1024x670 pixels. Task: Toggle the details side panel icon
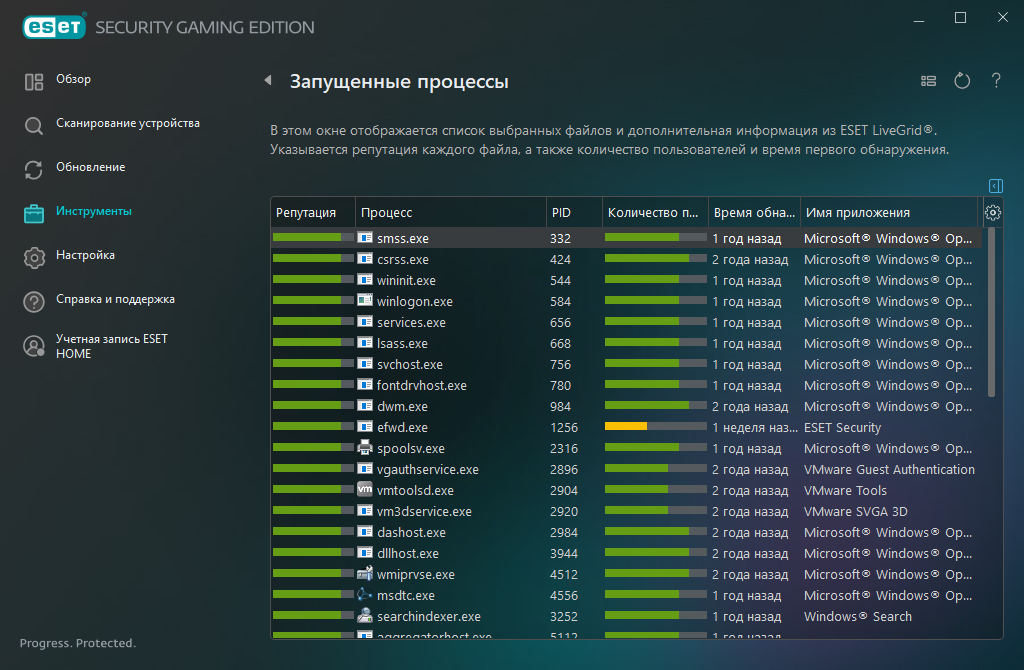(x=995, y=186)
